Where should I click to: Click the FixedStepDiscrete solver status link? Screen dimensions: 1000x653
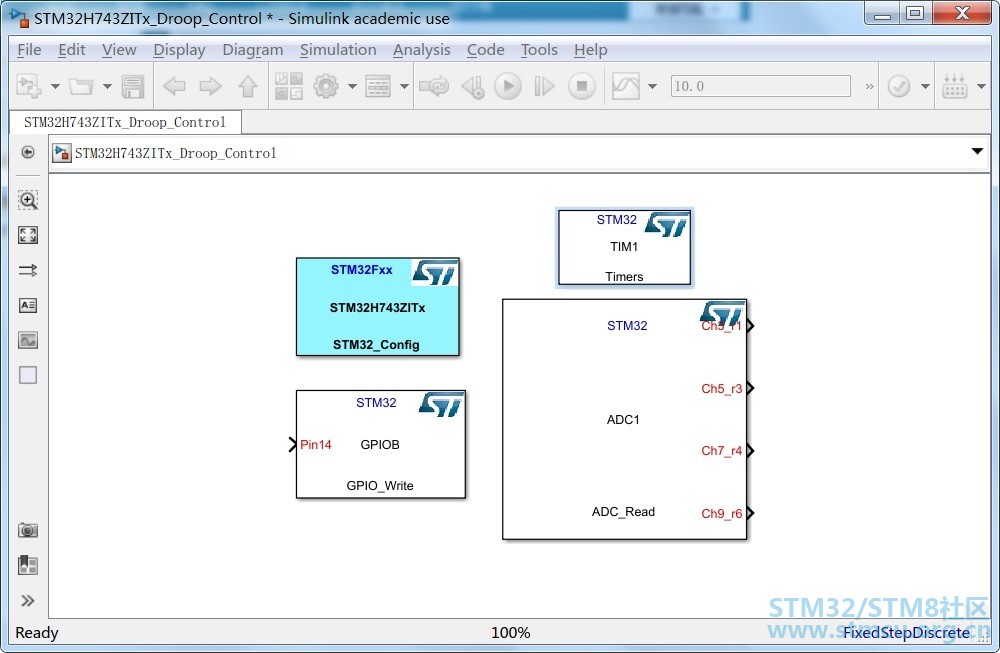pos(906,633)
